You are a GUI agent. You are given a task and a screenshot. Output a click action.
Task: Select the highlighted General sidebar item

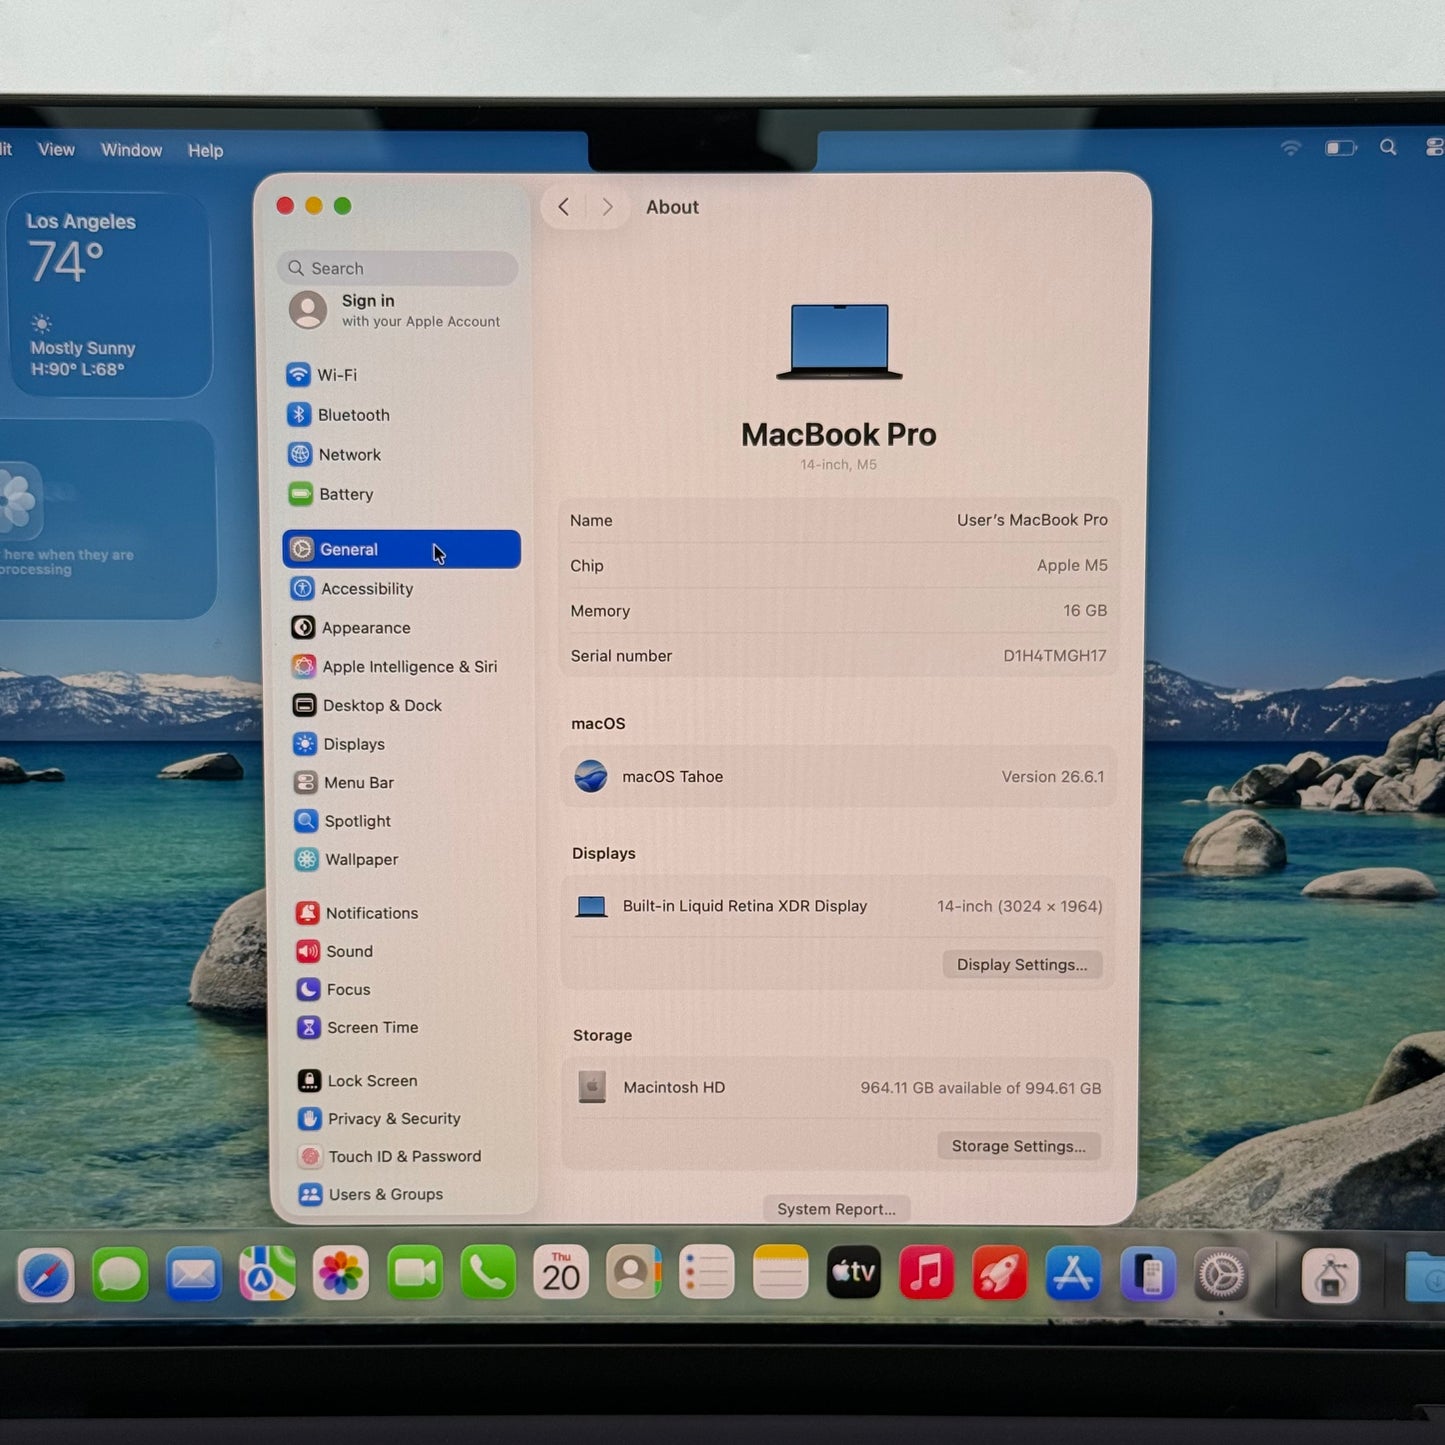[x=401, y=549]
